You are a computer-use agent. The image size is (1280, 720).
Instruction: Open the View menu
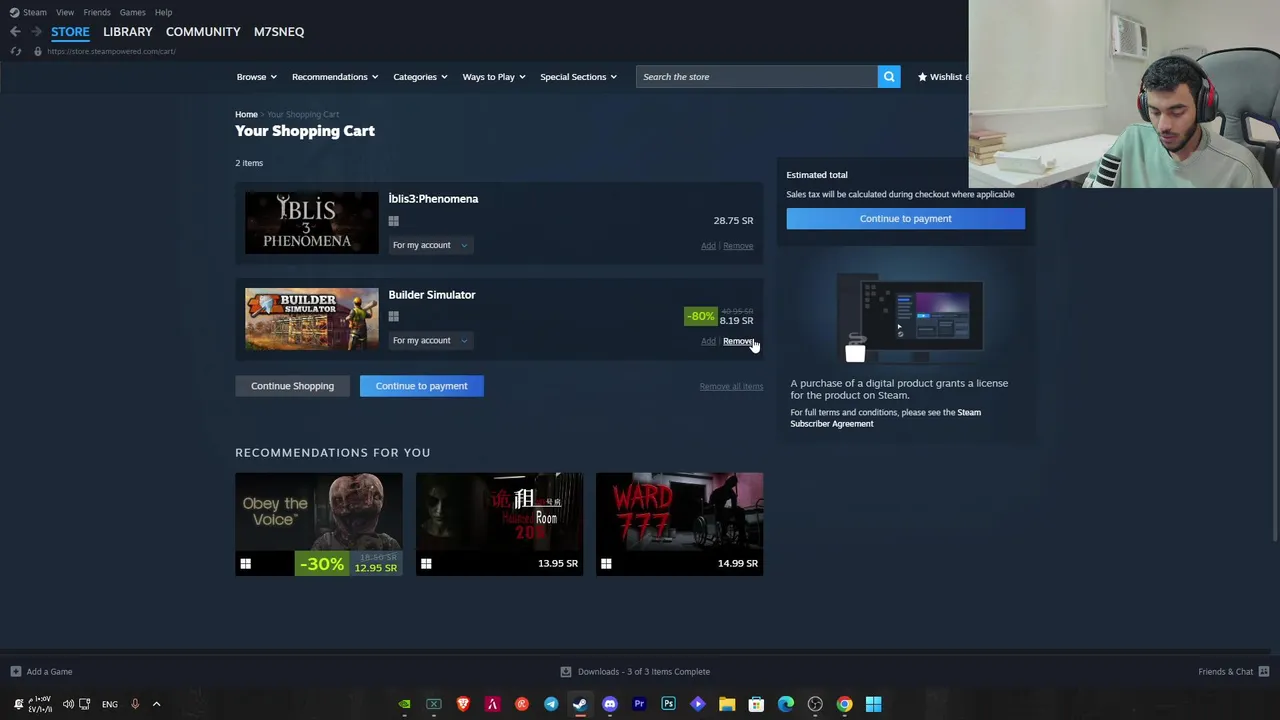(65, 12)
